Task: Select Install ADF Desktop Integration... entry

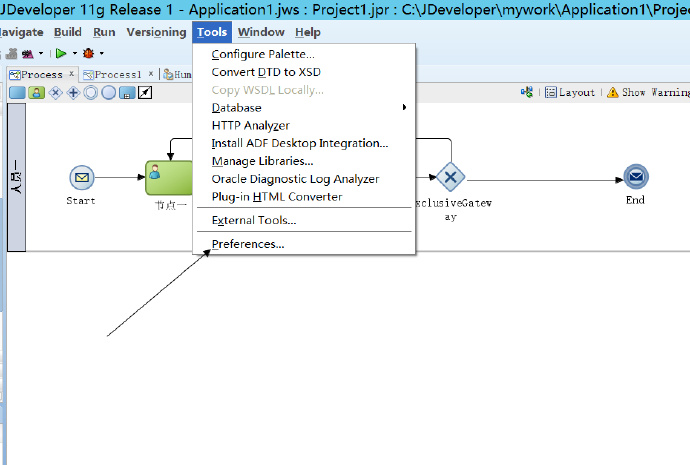Action: 304,143
